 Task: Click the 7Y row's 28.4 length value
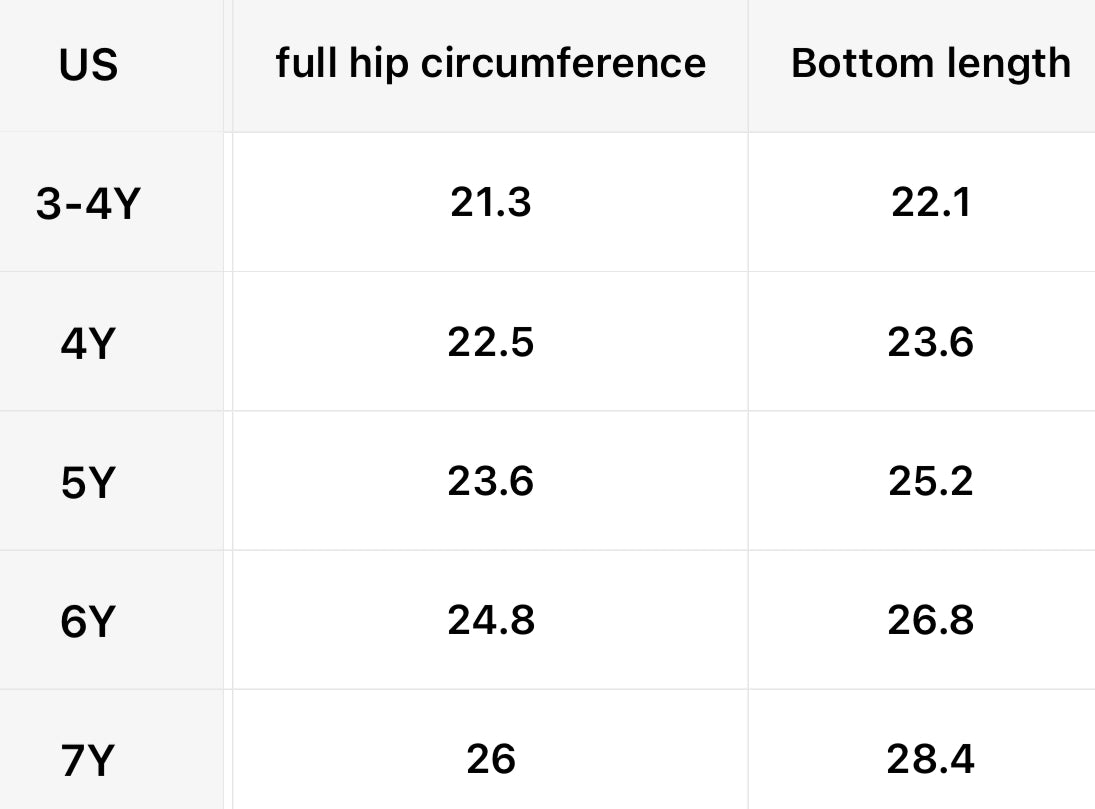(x=930, y=760)
